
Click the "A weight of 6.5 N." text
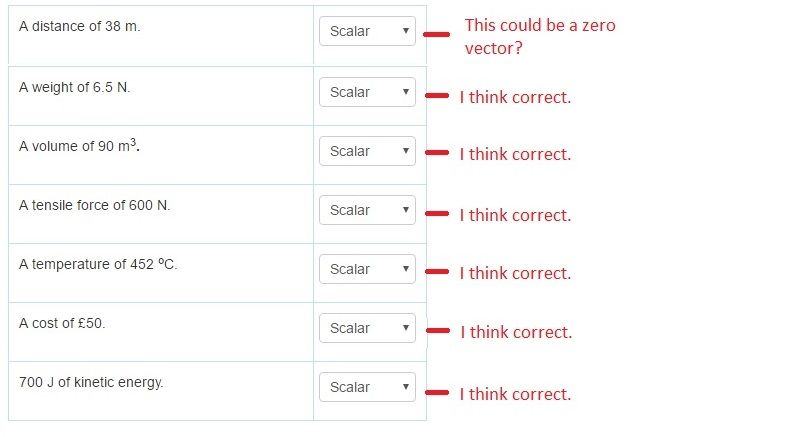pos(75,87)
